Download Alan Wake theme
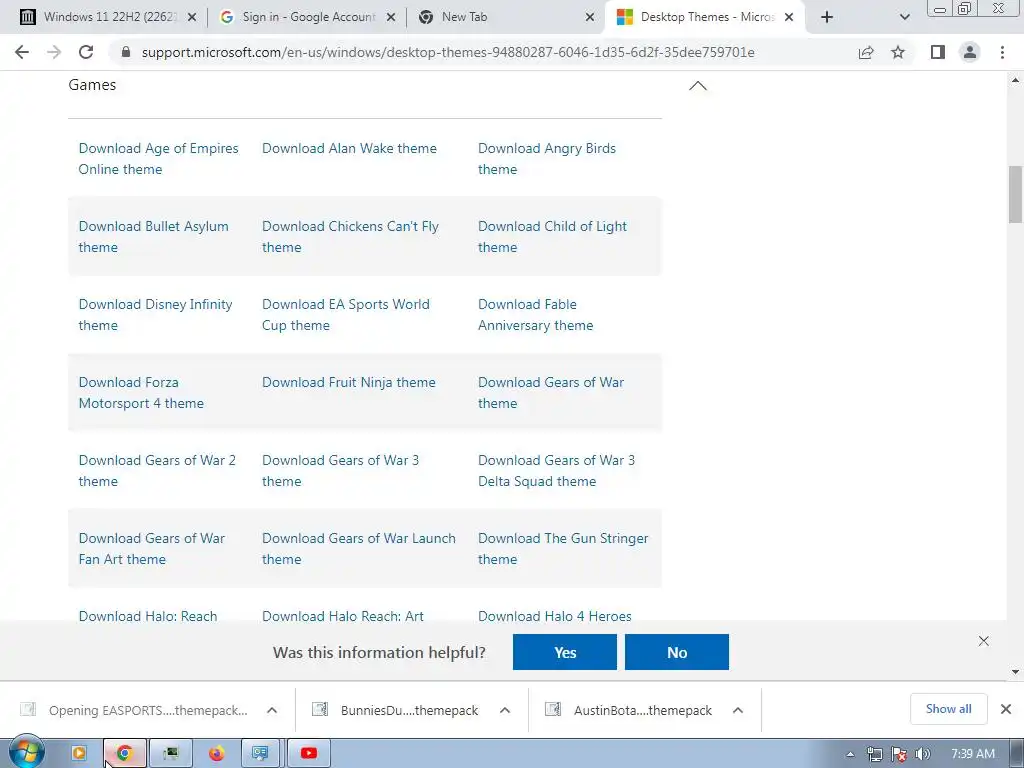Screen dimensions: 1024x768 point(349,148)
